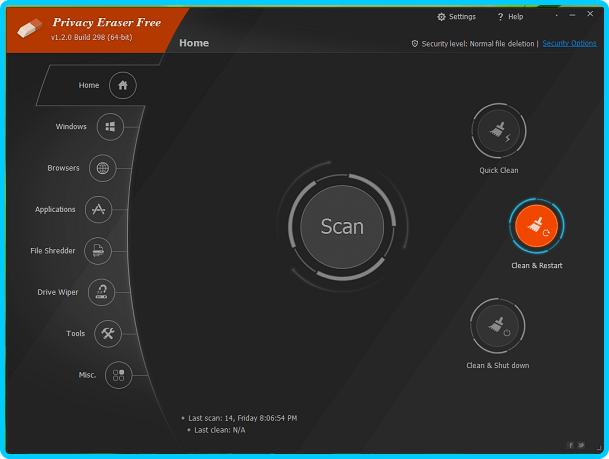Switch to the Windows sidebar label

pos(71,127)
